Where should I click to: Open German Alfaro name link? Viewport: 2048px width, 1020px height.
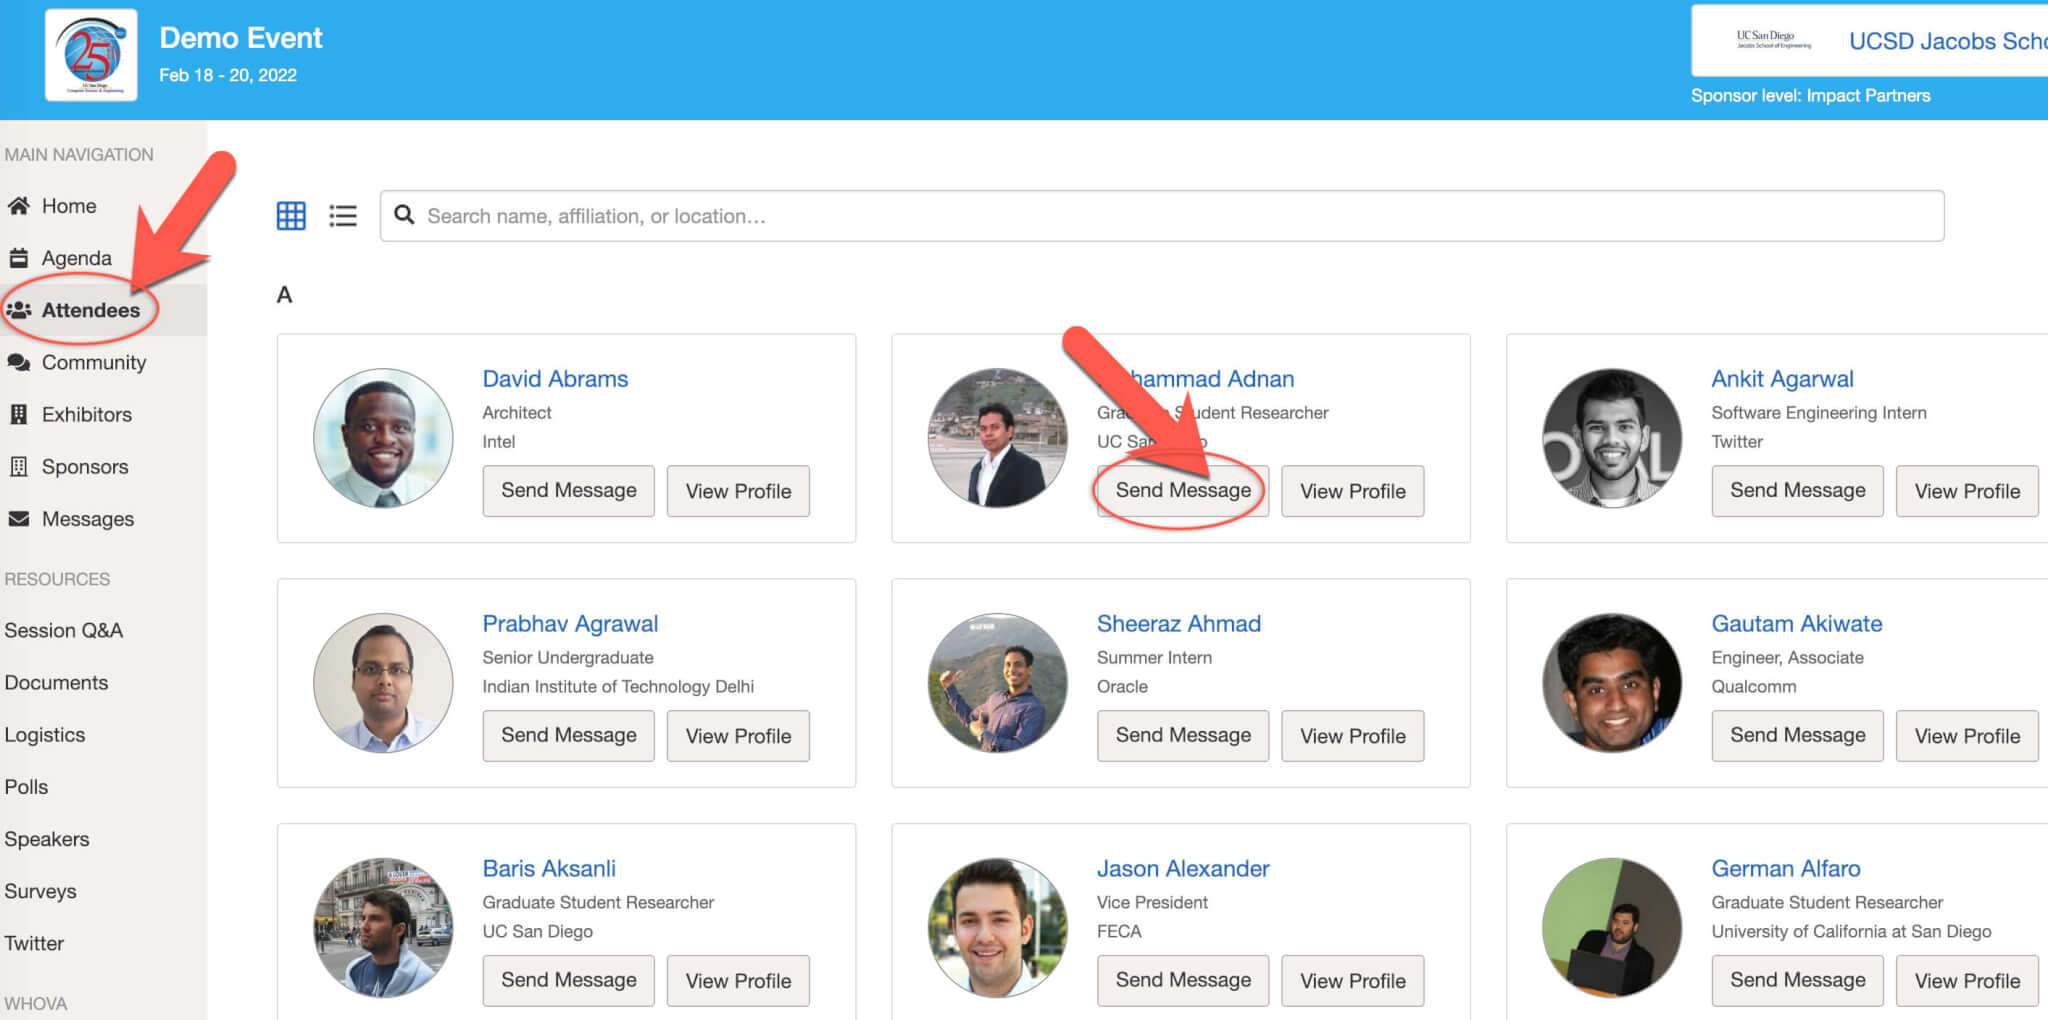pos(1785,869)
